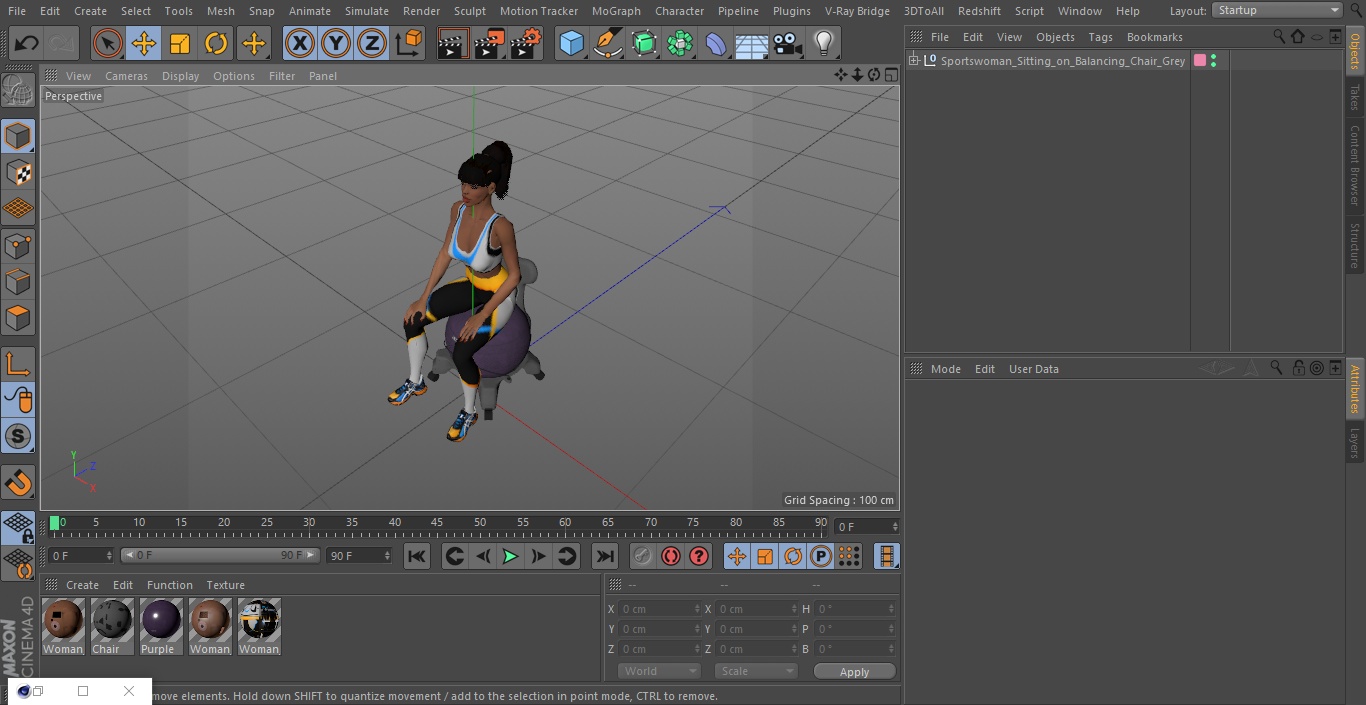Toggle autokeying button
The width and height of the screenshot is (1366, 705).
(x=671, y=557)
